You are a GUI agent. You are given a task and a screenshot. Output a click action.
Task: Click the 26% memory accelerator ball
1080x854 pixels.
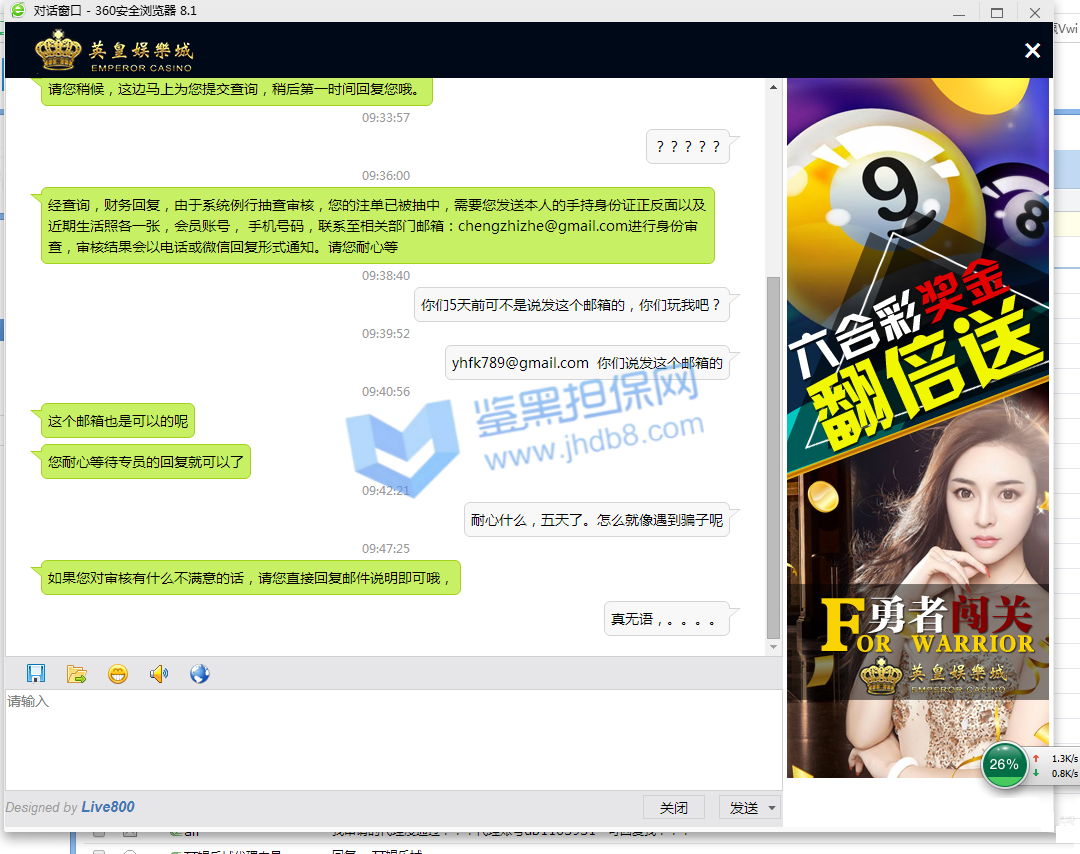(1003, 765)
